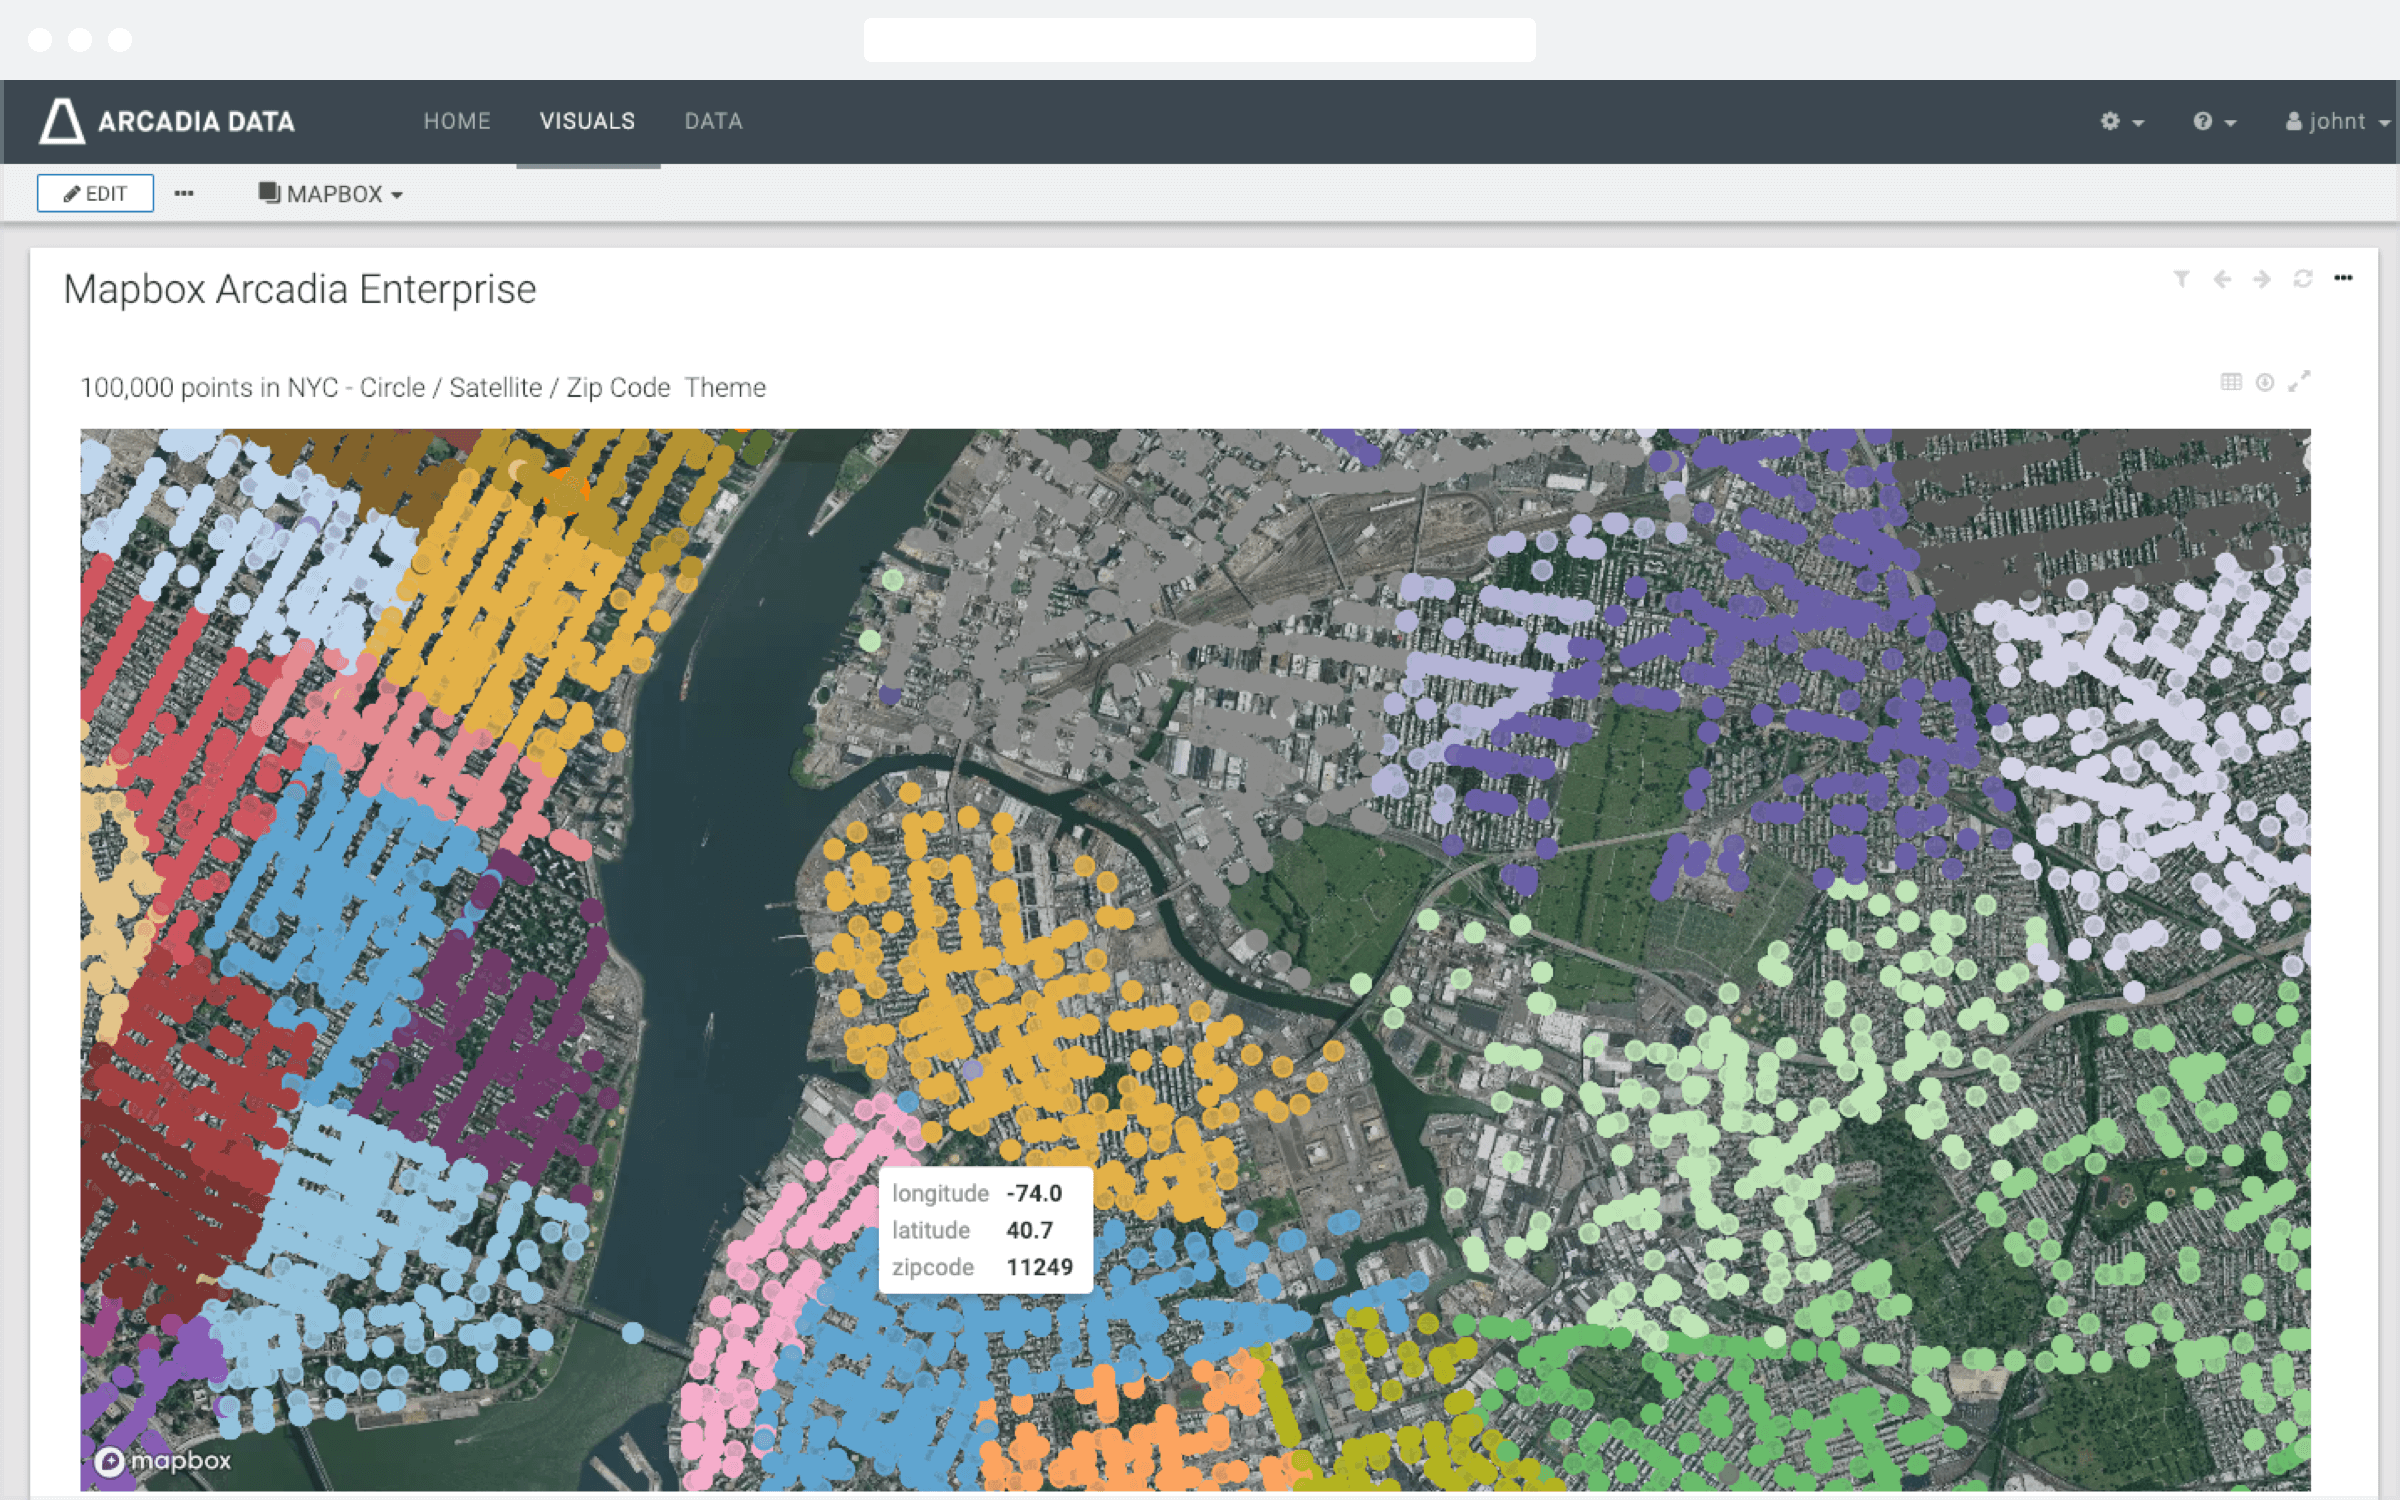Click the latitude 40.7 tooltip value

click(x=1029, y=1230)
